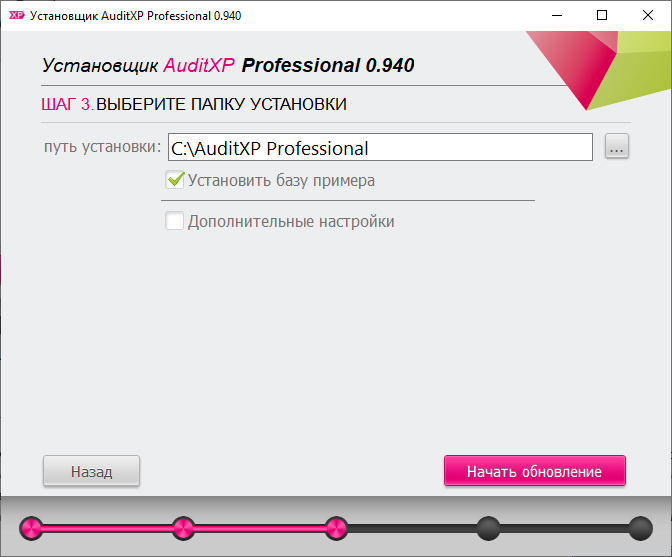The width and height of the screenshot is (672, 557).
Task: Close the installer window
Action: coord(648,15)
